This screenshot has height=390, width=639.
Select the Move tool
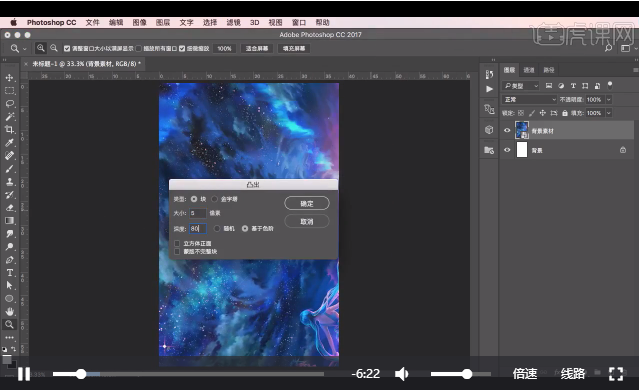click(x=9, y=77)
